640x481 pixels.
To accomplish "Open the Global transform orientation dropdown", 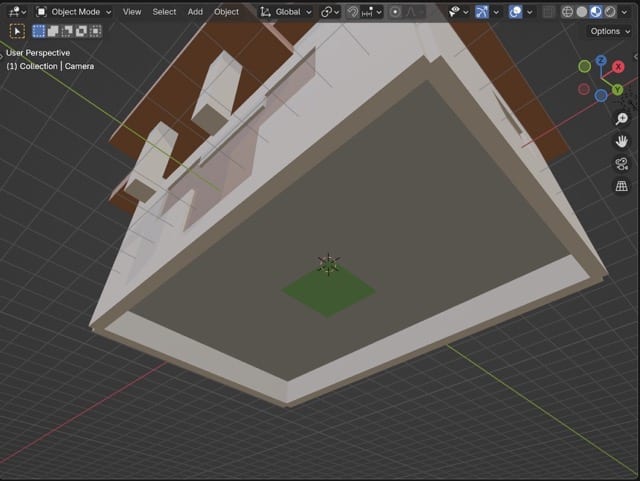I will (x=286, y=12).
